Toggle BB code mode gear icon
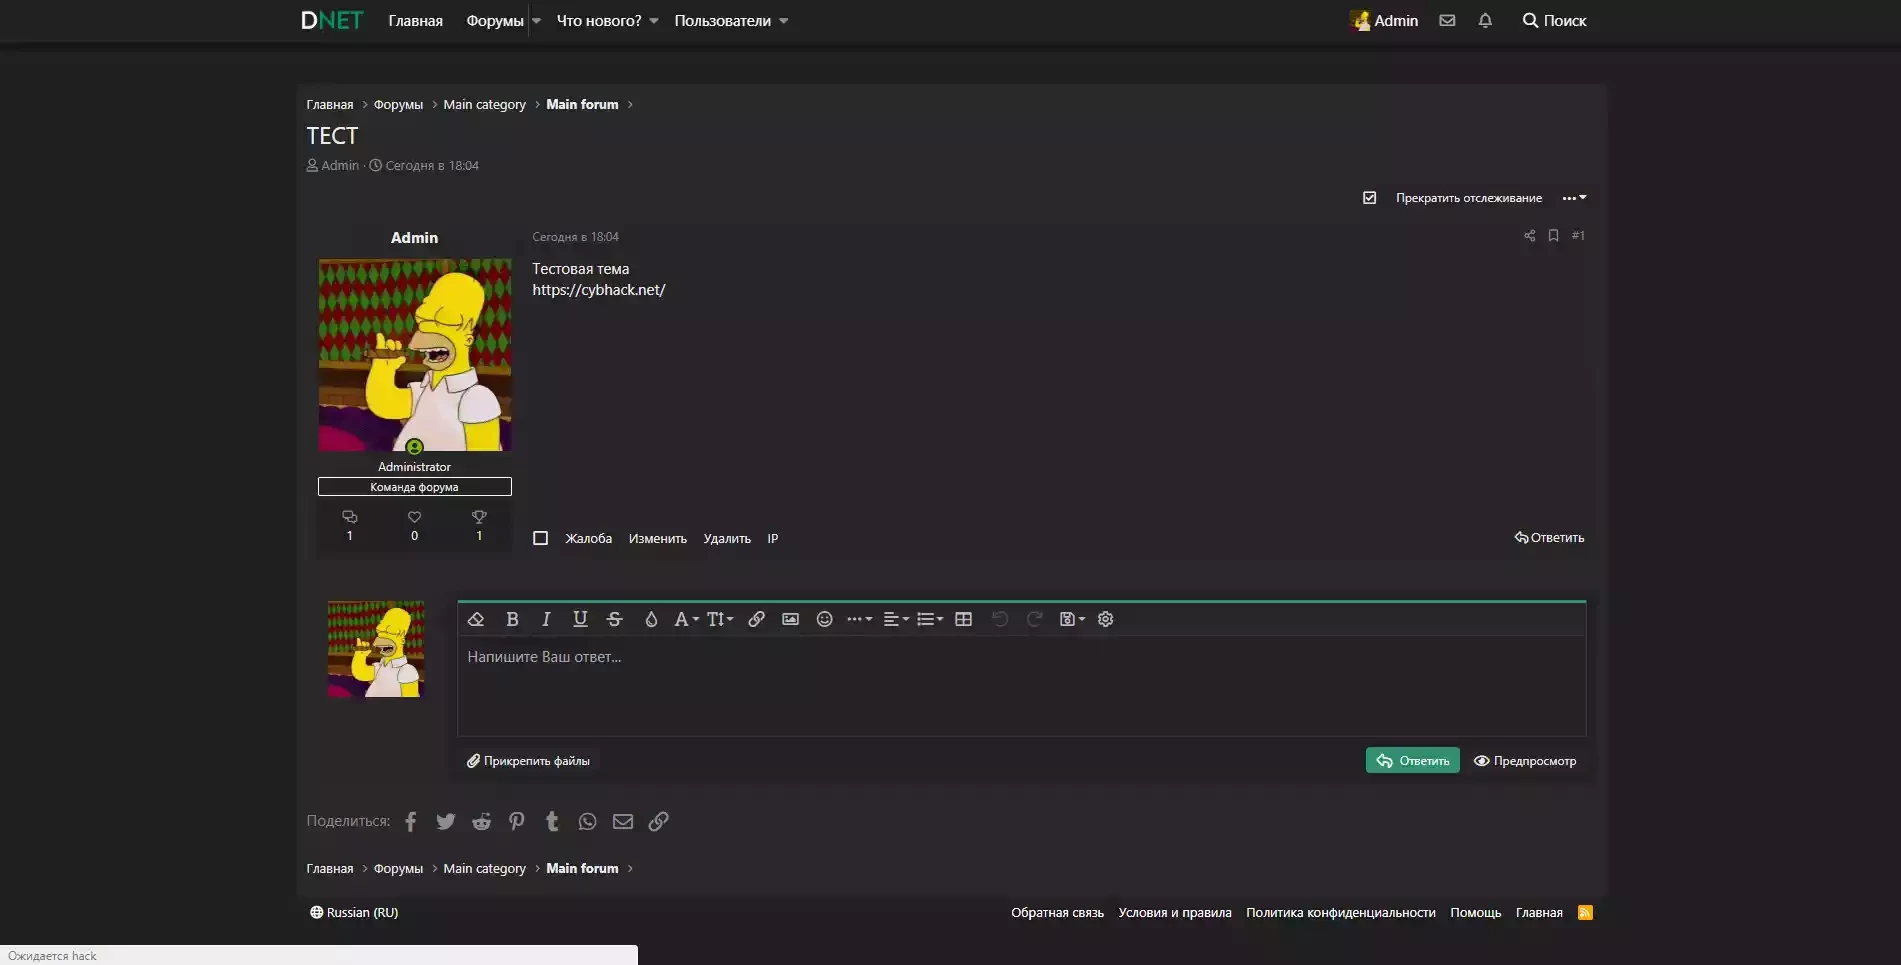The height and width of the screenshot is (965, 1901). pos(1105,619)
